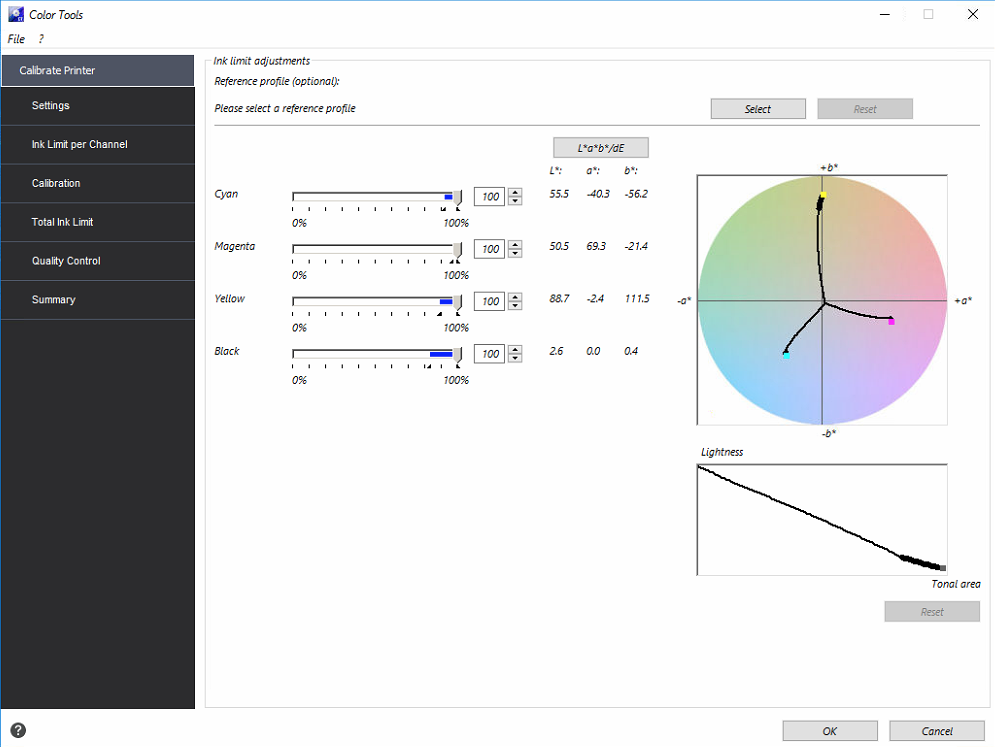Open the question mark help menu

(x=41, y=39)
